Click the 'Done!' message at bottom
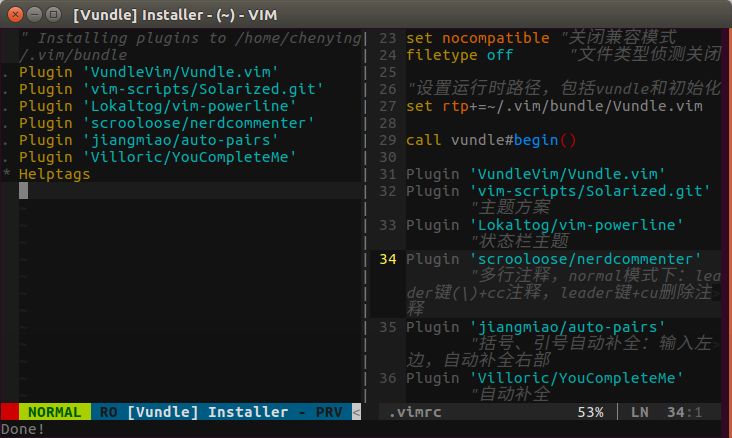The height and width of the screenshot is (438, 732). [22, 429]
